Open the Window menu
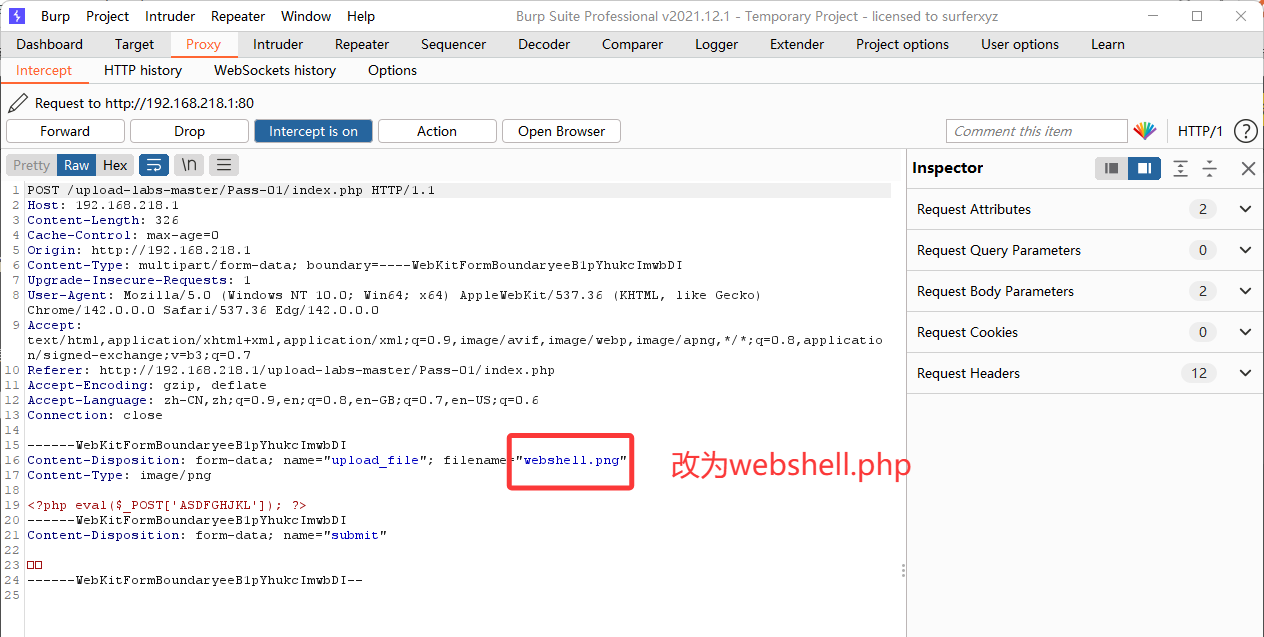 [306, 16]
